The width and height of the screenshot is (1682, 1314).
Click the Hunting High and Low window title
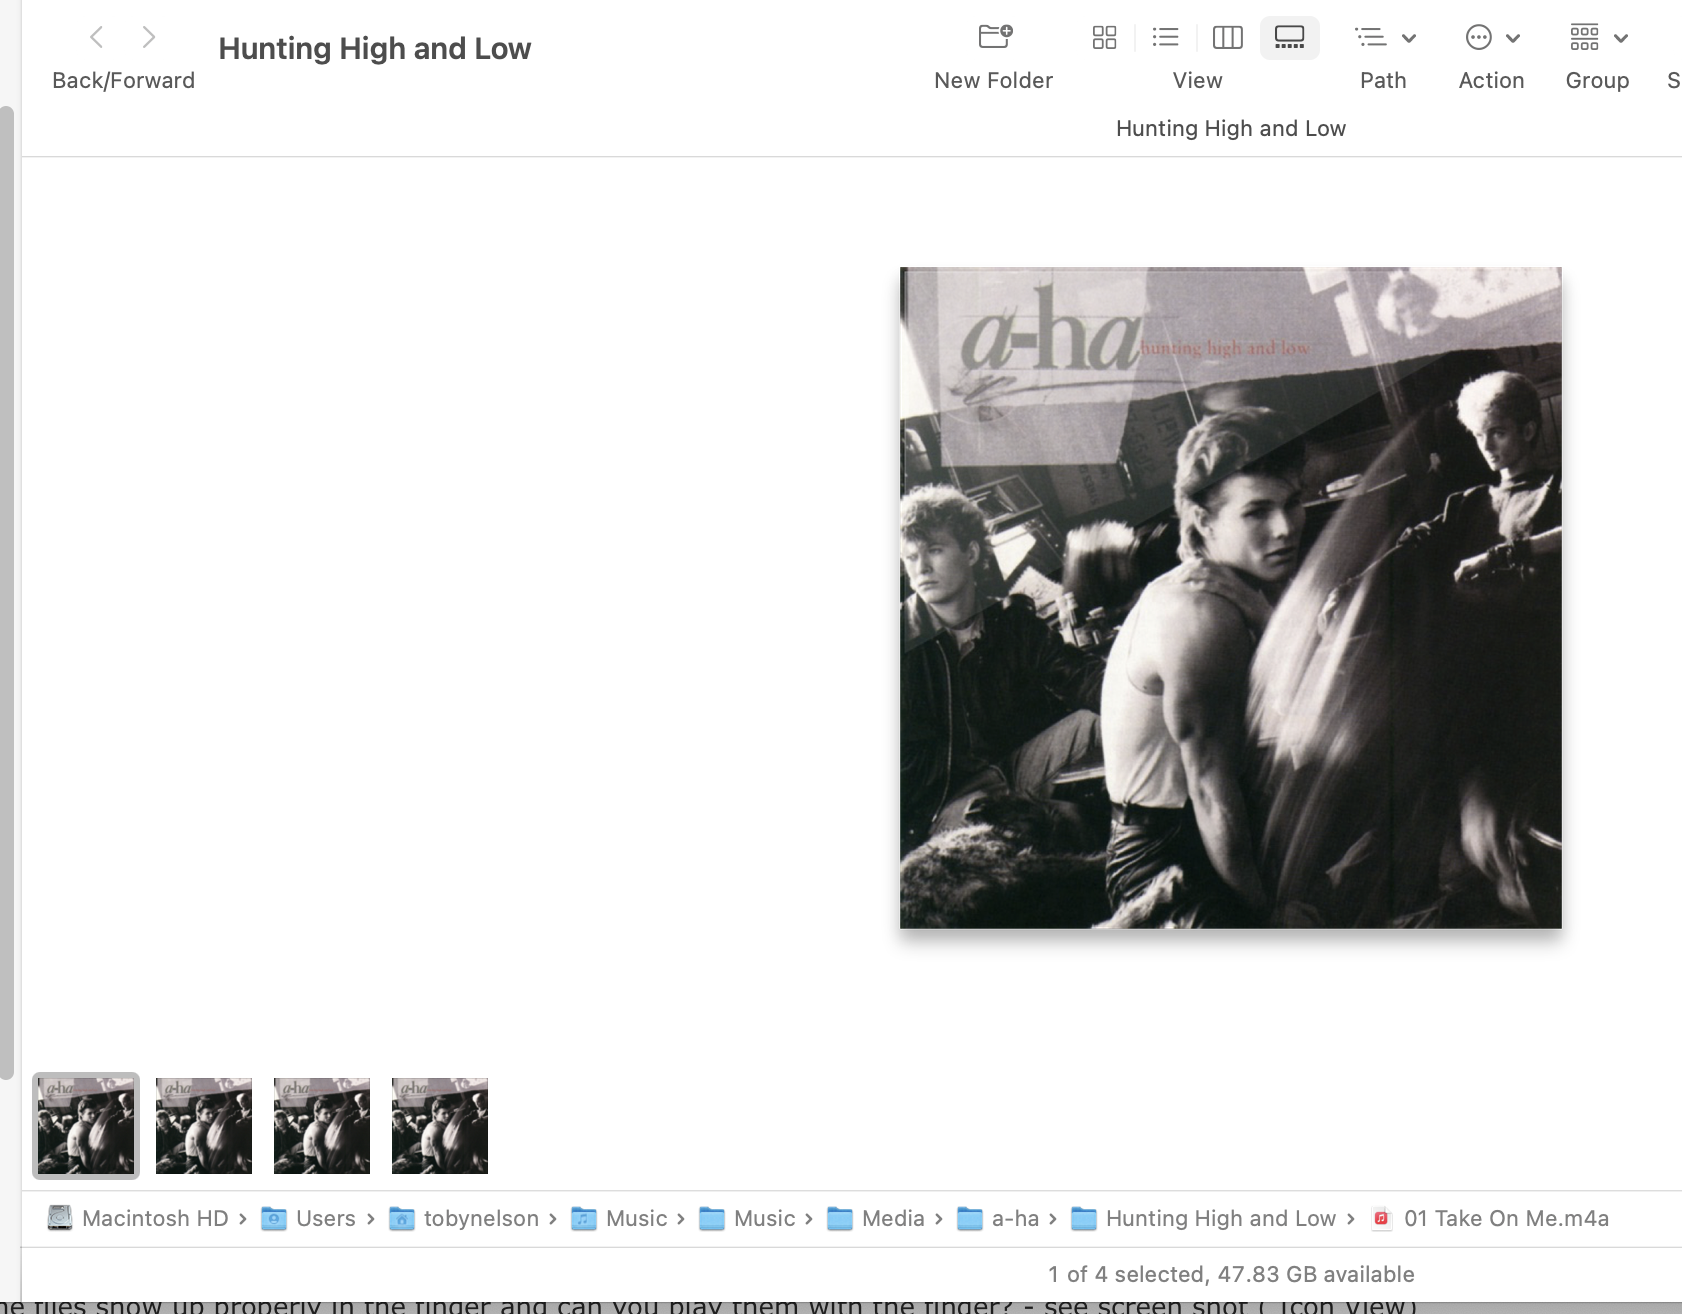374,48
